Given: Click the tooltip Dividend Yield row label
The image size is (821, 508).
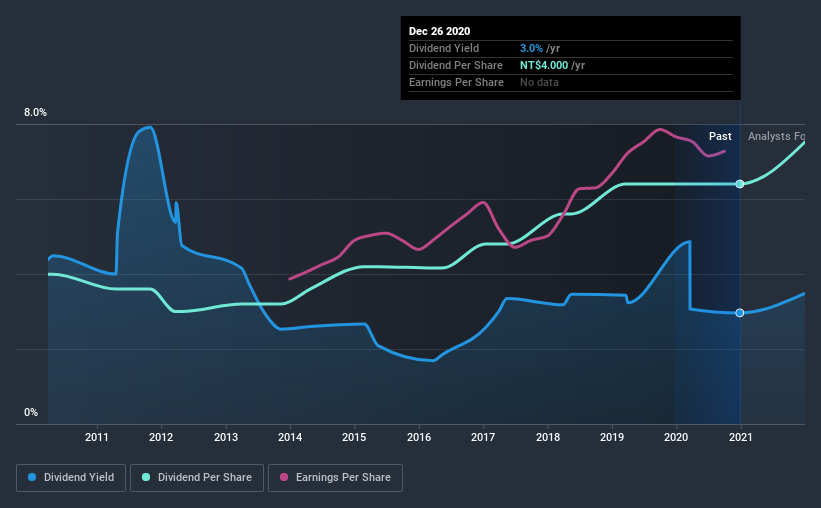Looking at the screenshot, I should 444,48.
